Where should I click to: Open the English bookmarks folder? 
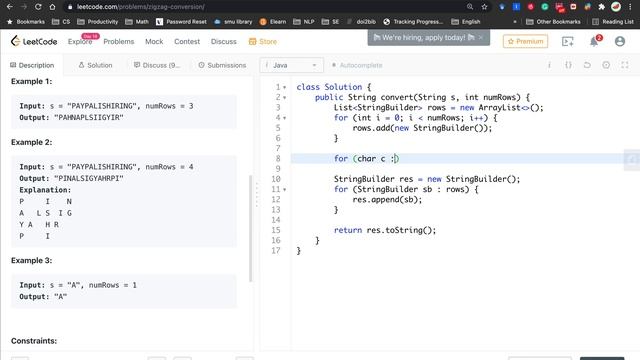coord(466,22)
